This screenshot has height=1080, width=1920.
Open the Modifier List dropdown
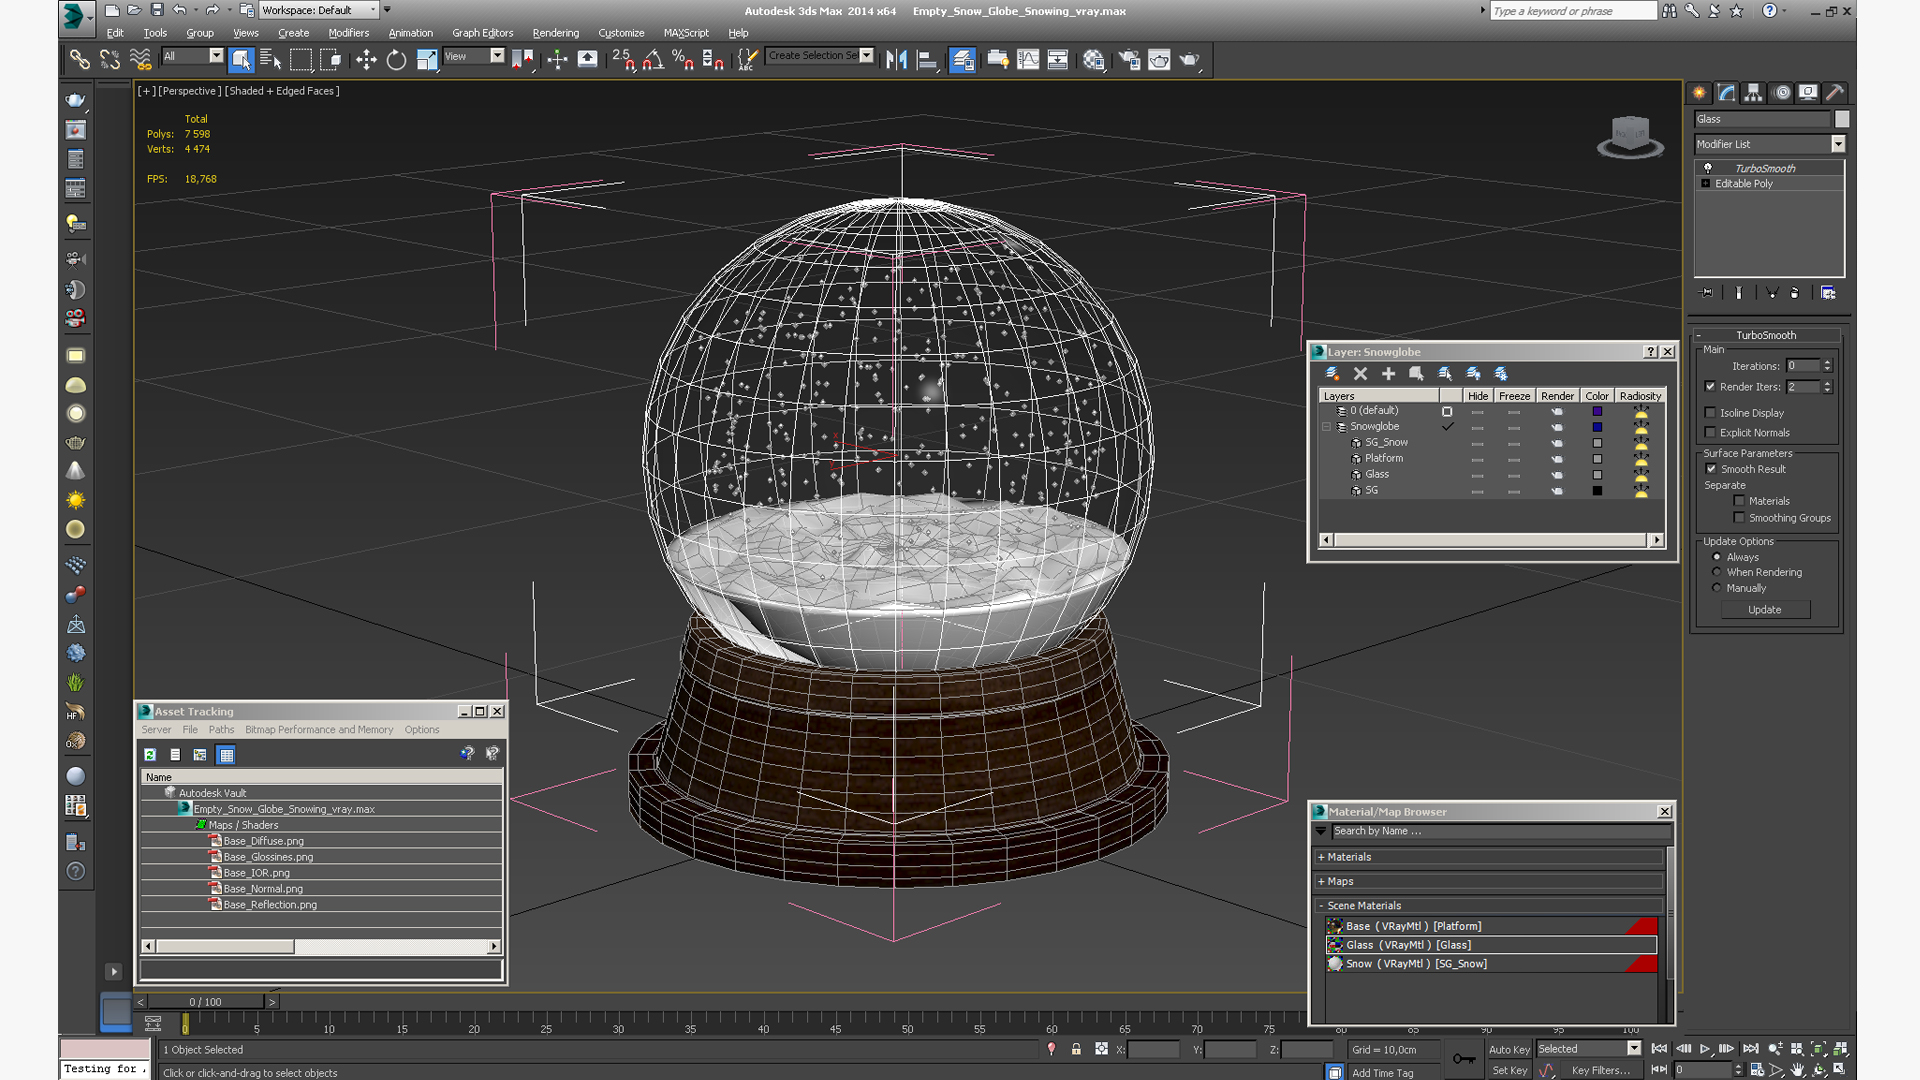coord(1837,144)
